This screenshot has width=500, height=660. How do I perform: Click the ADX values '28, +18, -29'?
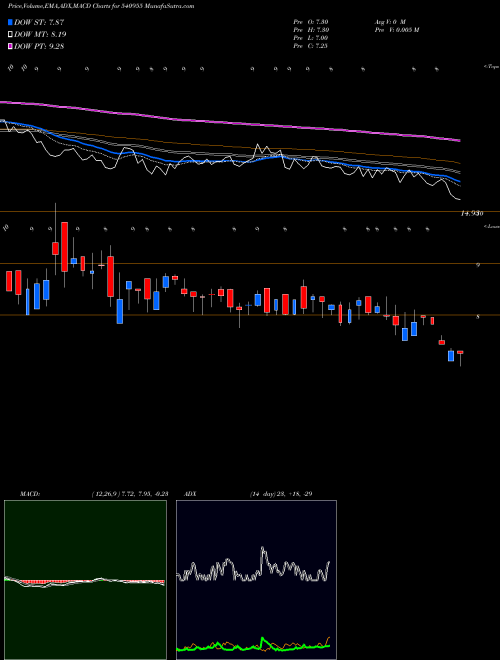click(x=294, y=494)
